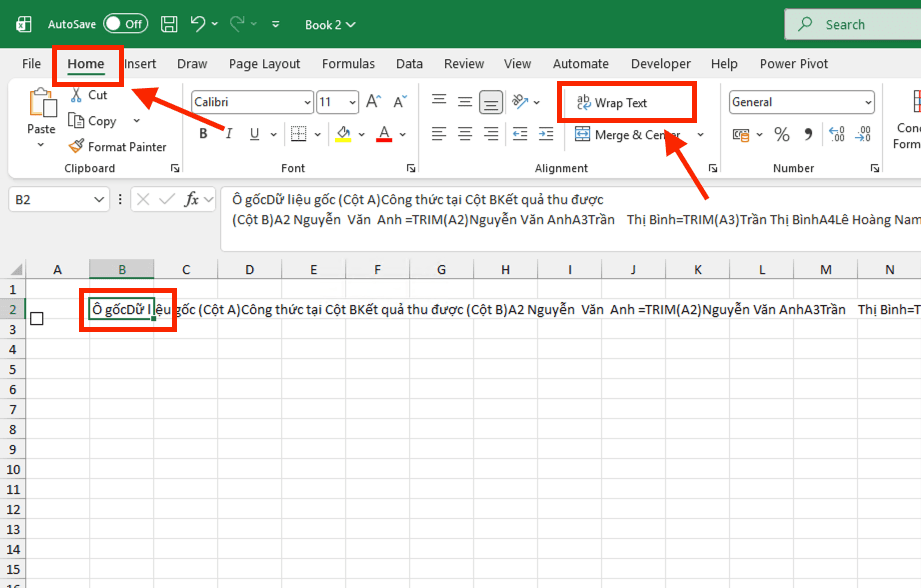Click Increase Font Size icon

click(374, 102)
